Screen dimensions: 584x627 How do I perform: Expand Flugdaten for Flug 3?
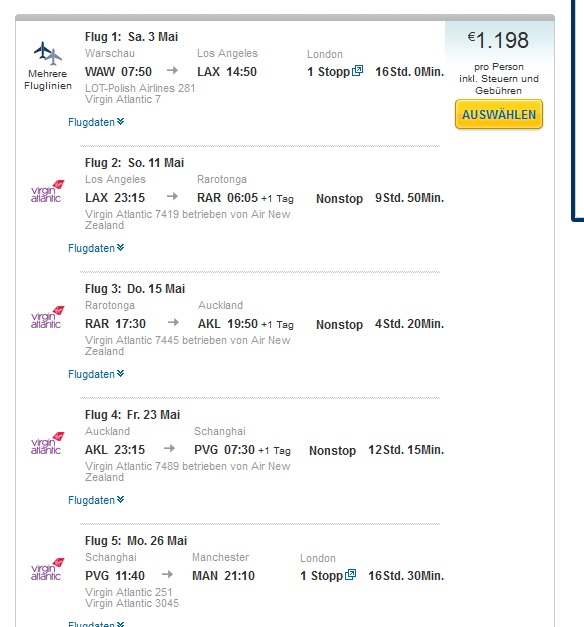point(96,374)
